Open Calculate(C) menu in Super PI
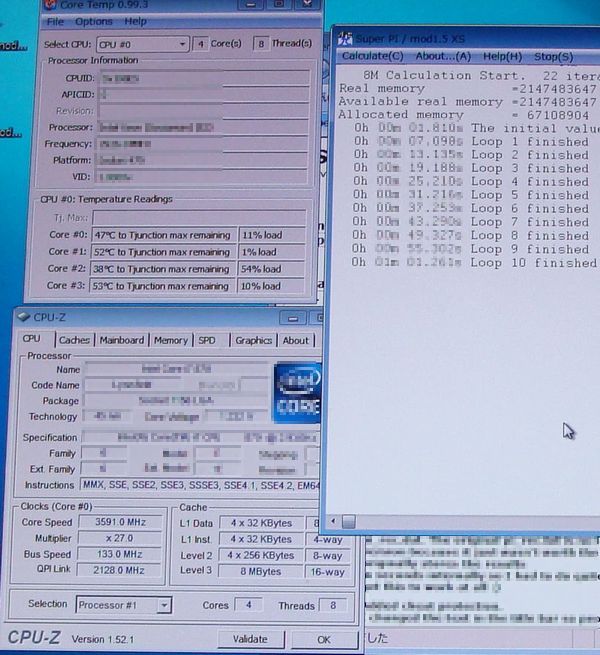Image resolution: width=600 pixels, height=655 pixels. pos(372,56)
